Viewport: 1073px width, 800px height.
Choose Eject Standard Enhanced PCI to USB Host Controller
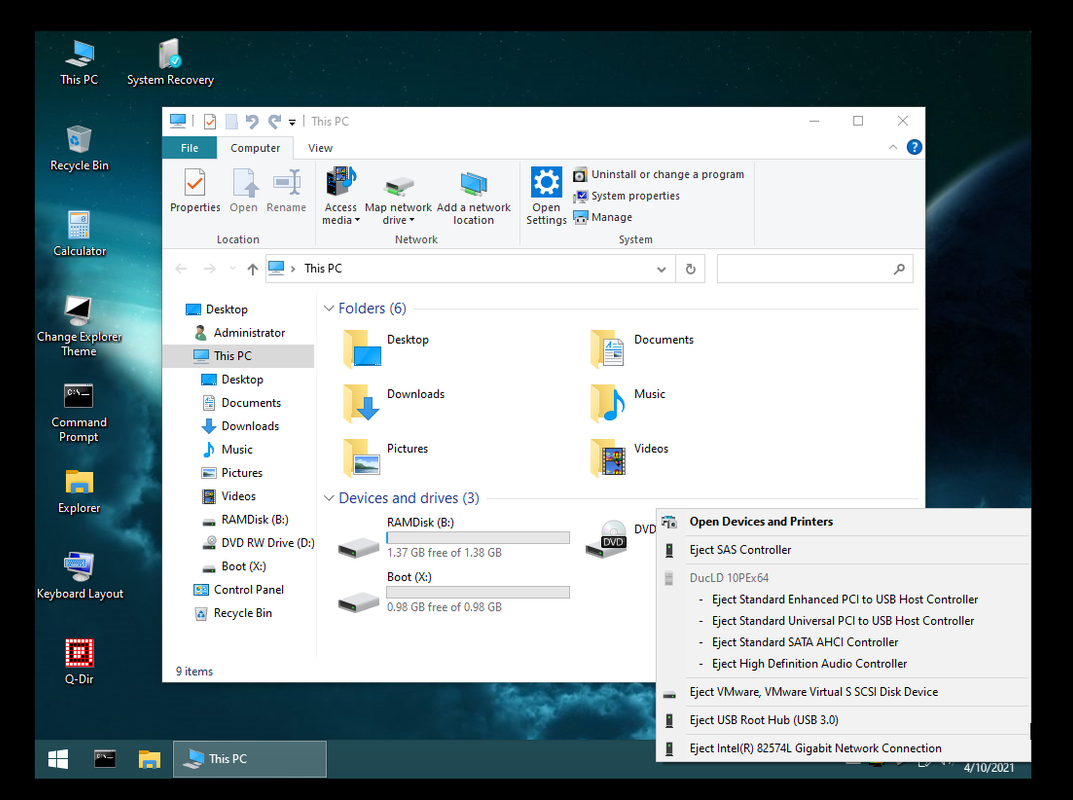[x=843, y=600]
